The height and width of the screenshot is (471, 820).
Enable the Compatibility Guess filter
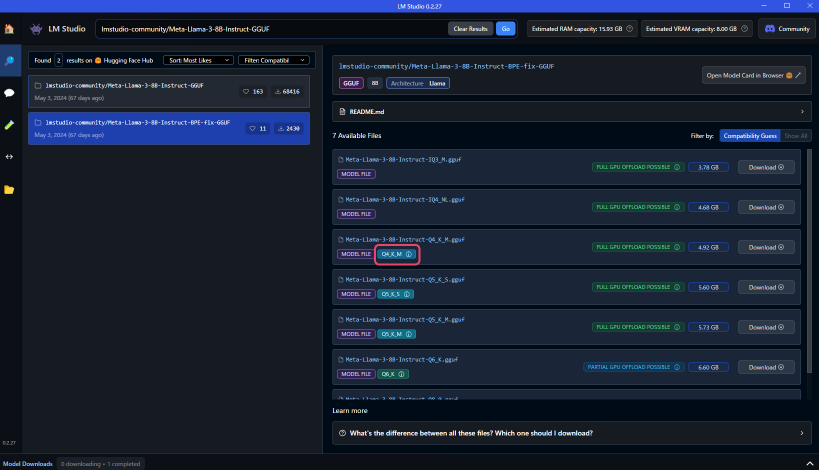[x=748, y=135]
